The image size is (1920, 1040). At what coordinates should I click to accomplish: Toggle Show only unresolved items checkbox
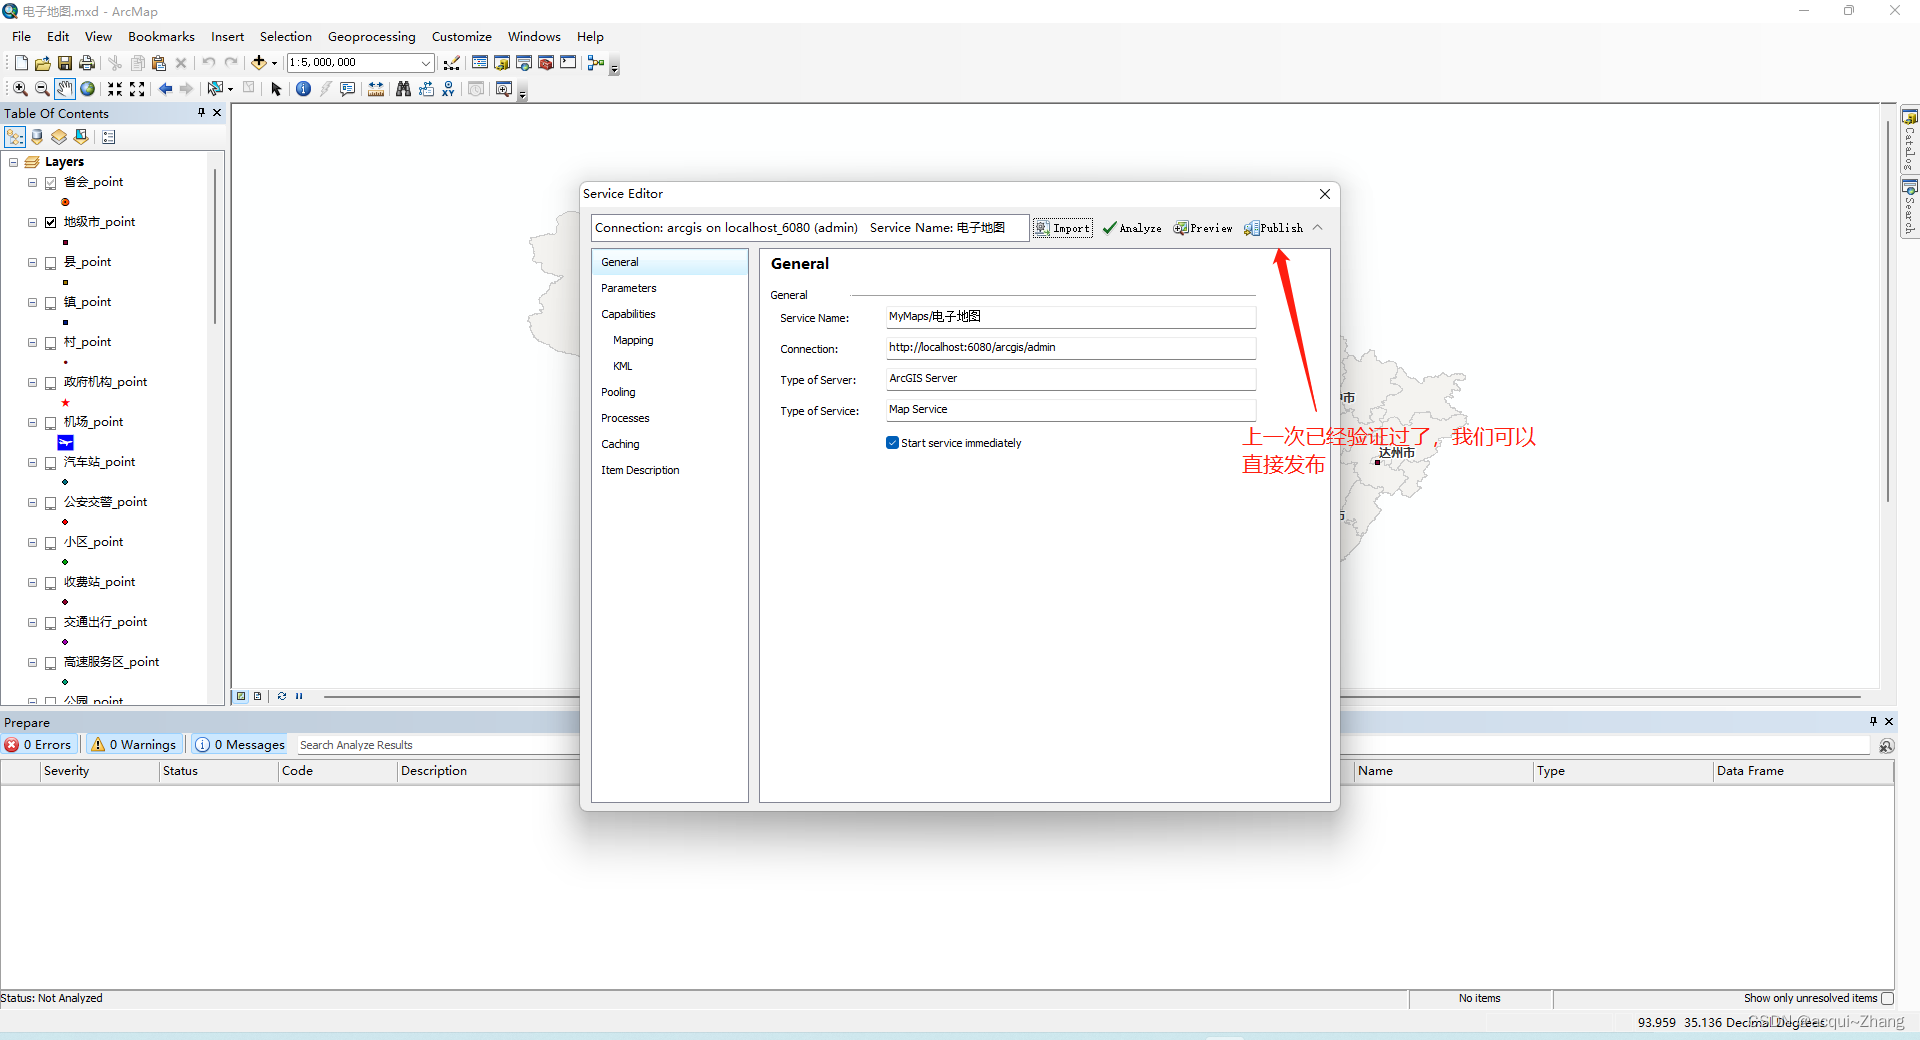pos(1887,998)
